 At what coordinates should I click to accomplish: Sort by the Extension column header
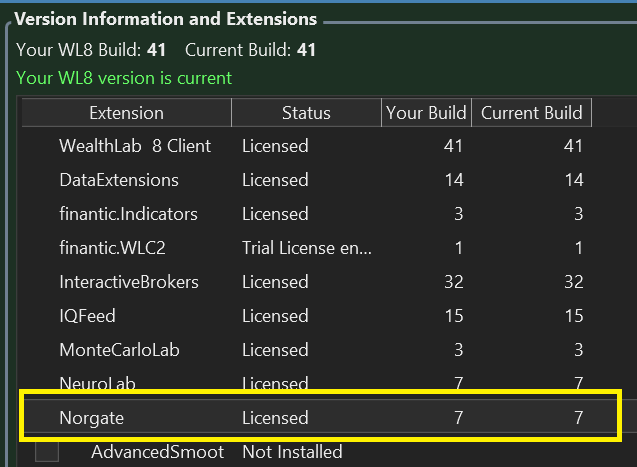click(x=126, y=113)
